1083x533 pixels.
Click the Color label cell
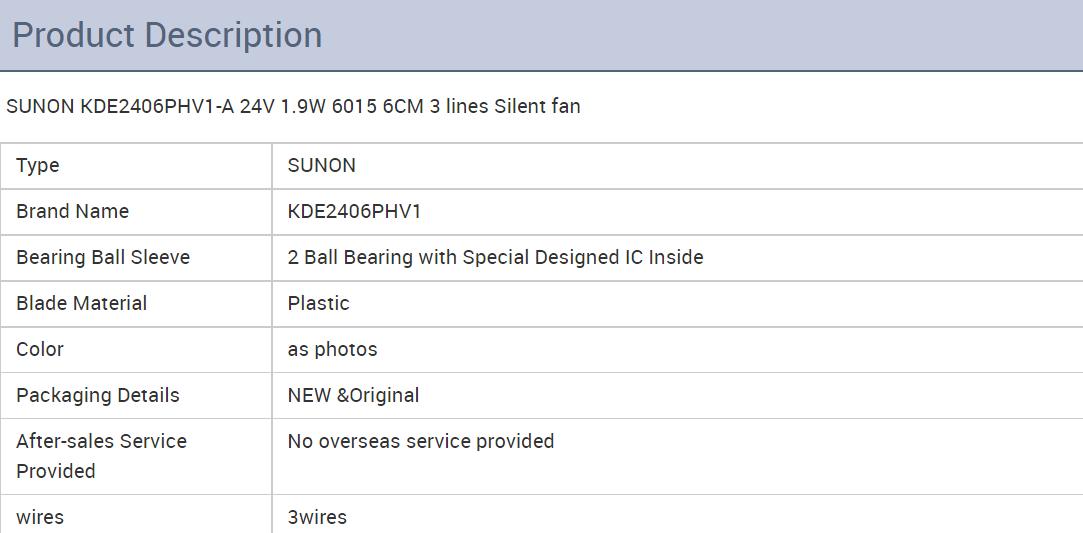coord(136,349)
